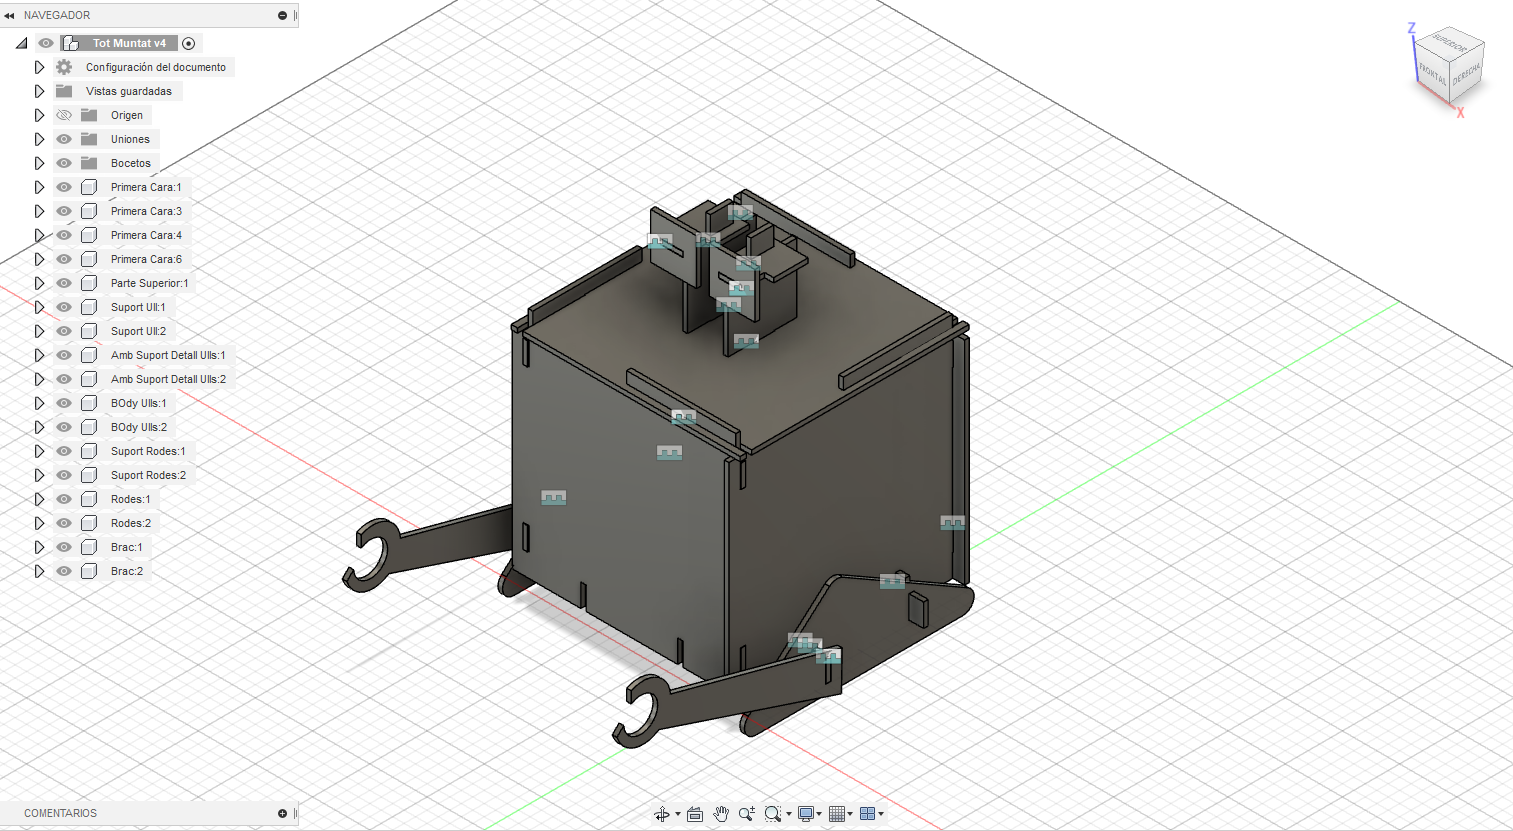Click the component icon of Rodes:1
Viewport: 1513px width, 831px height.
coord(89,499)
